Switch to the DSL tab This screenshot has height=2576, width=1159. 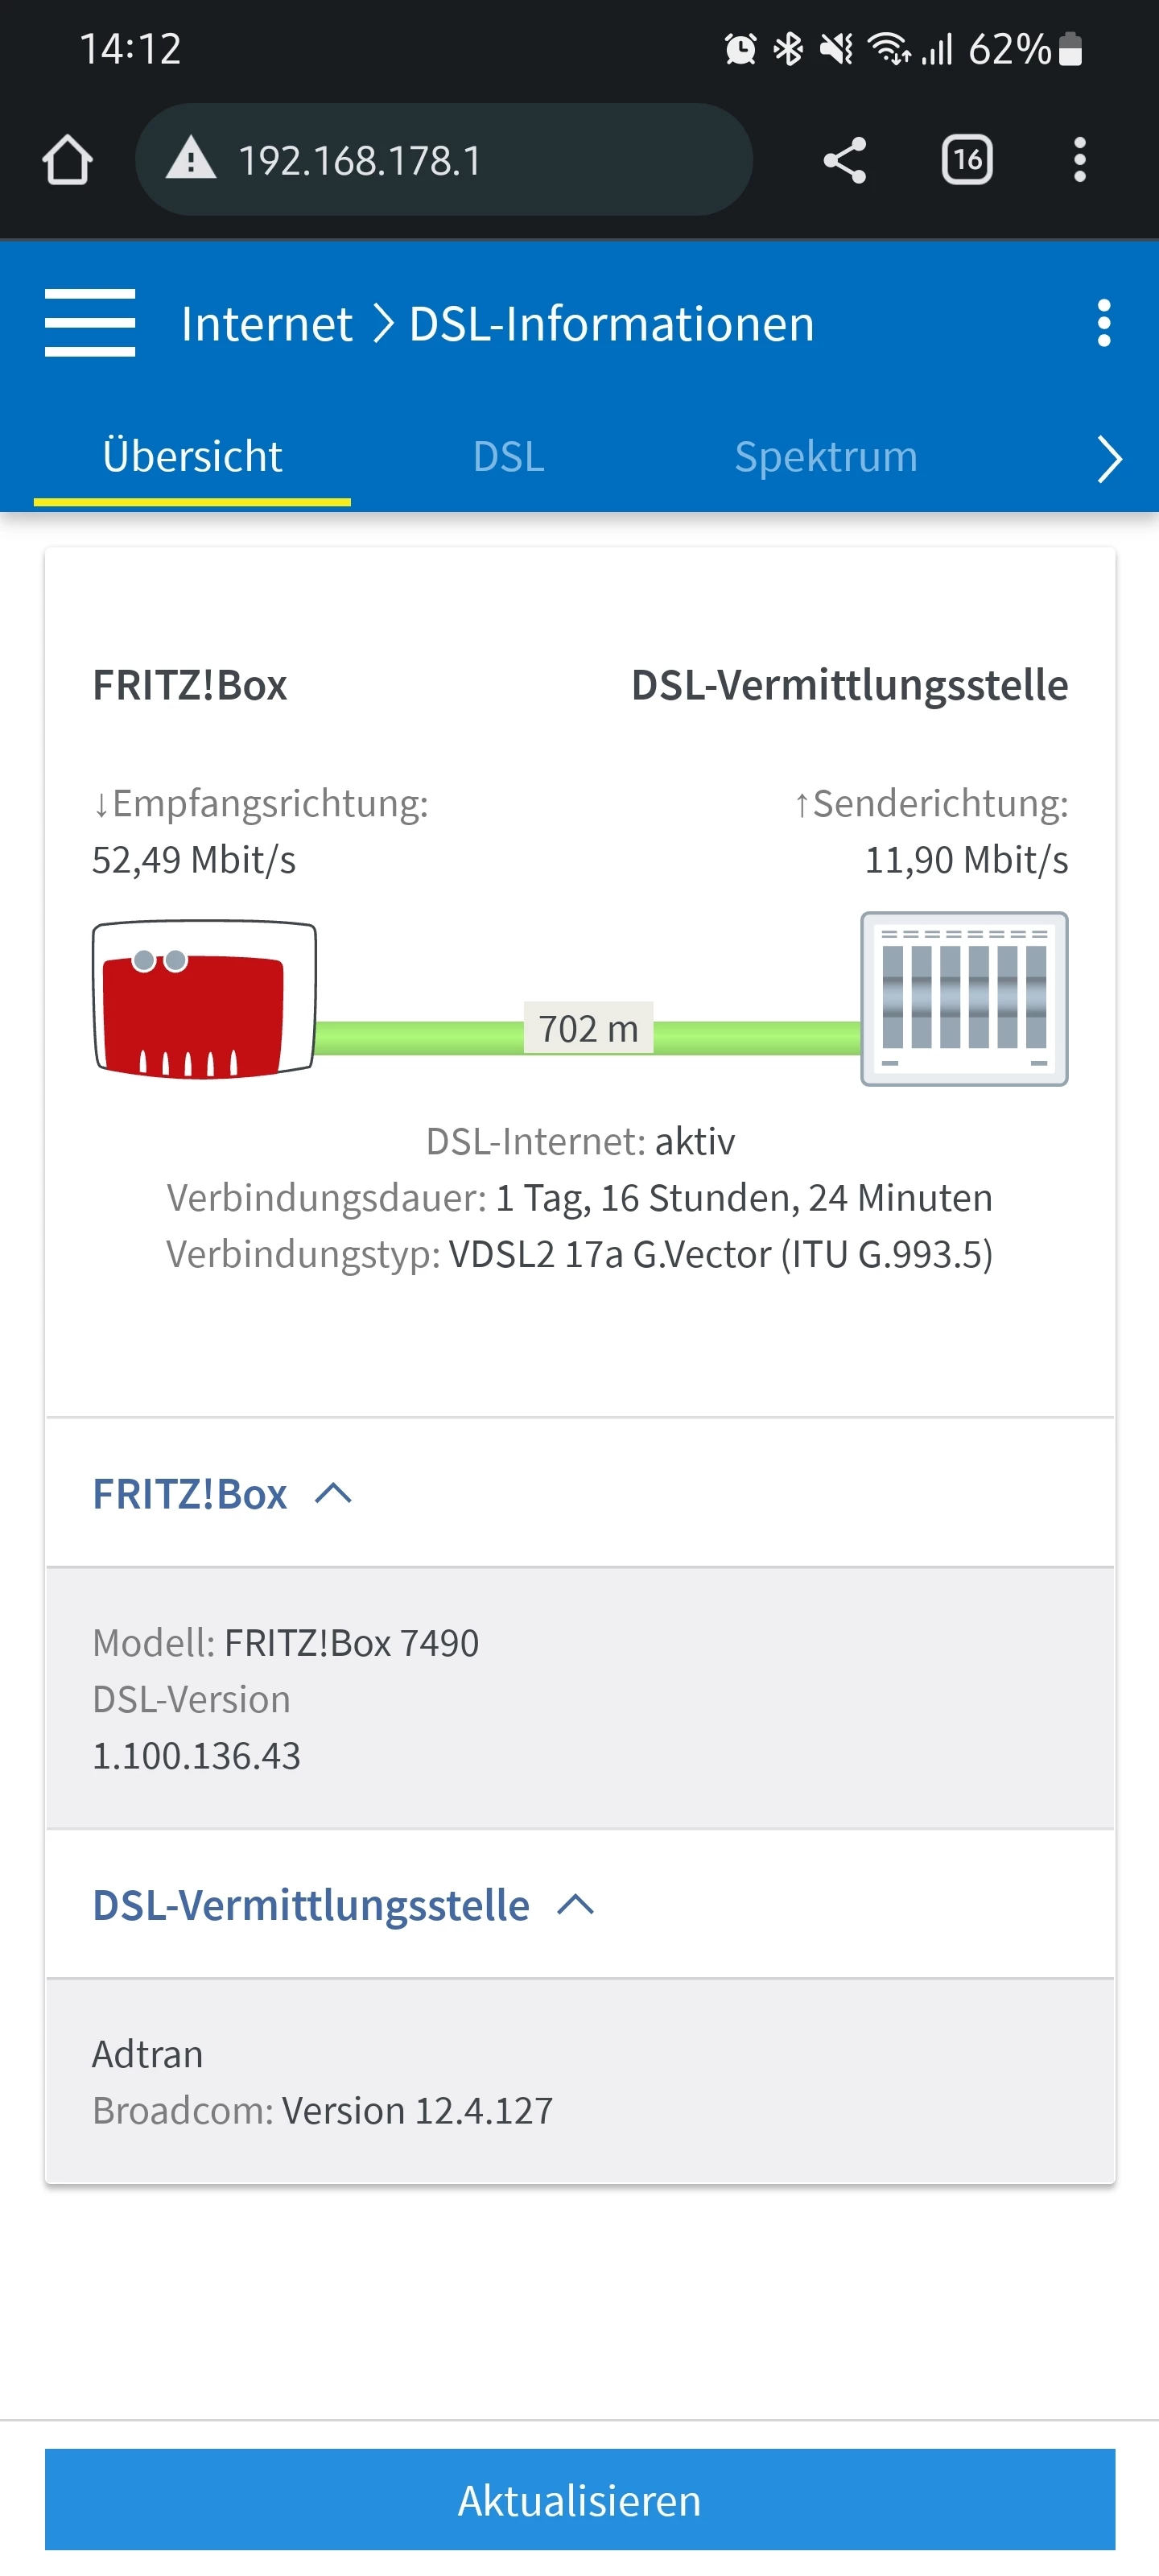pos(508,457)
